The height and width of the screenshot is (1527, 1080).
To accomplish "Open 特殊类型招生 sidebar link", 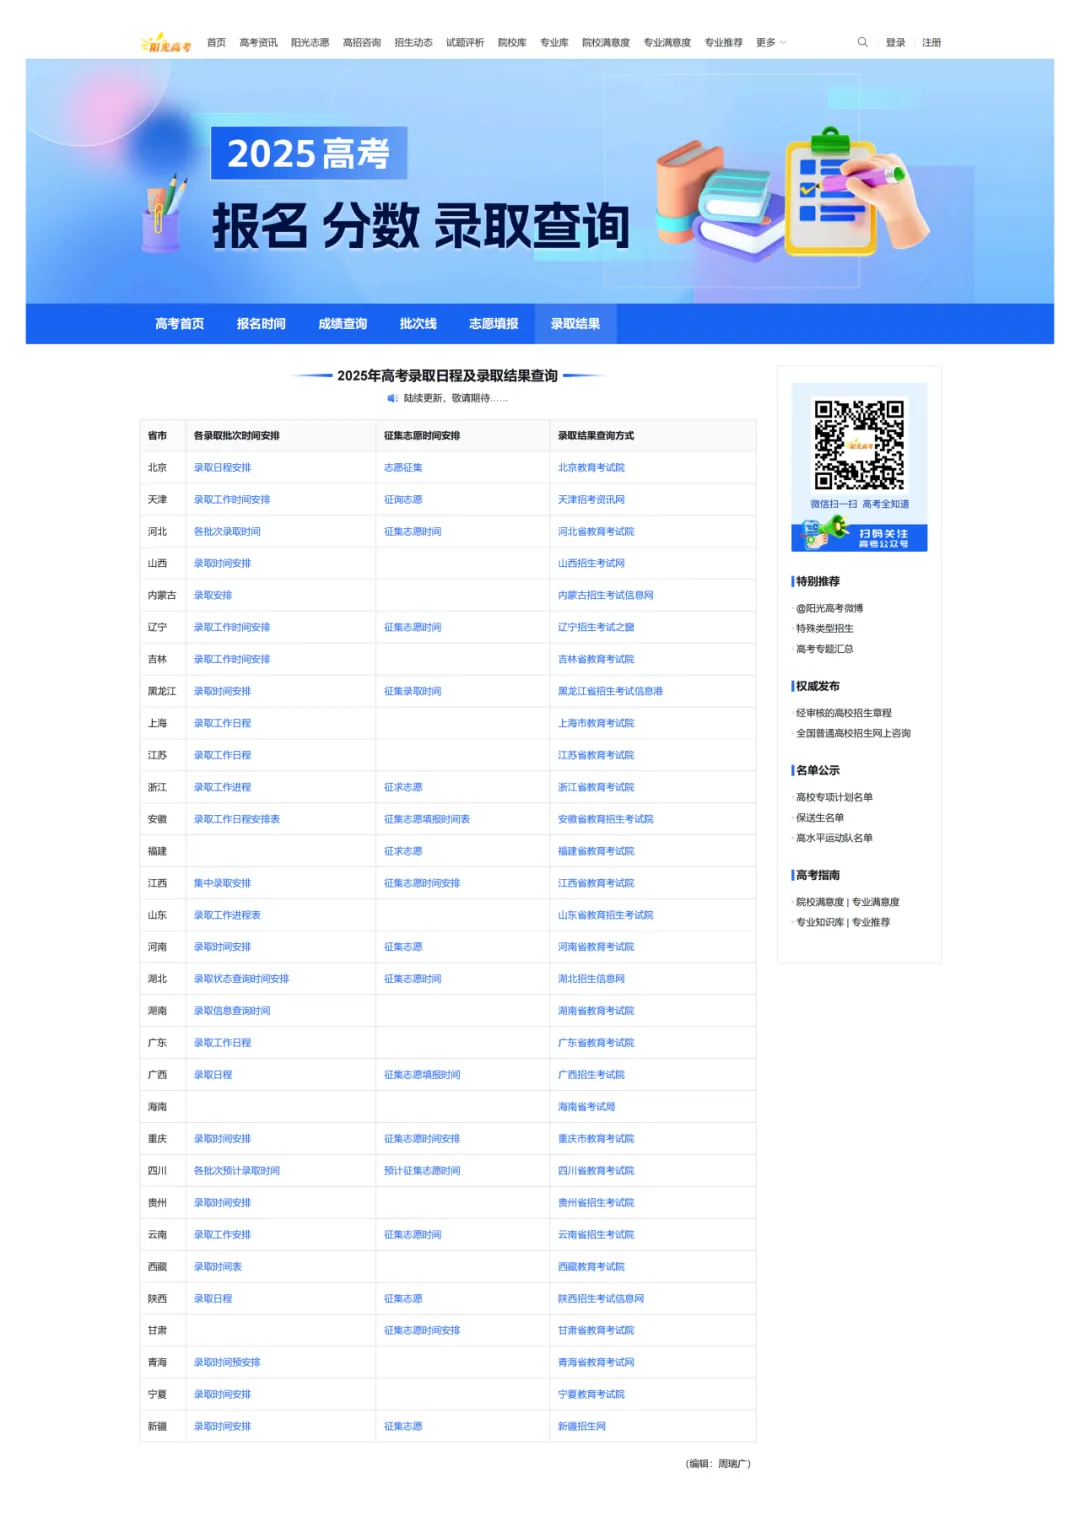I will point(824,629).
